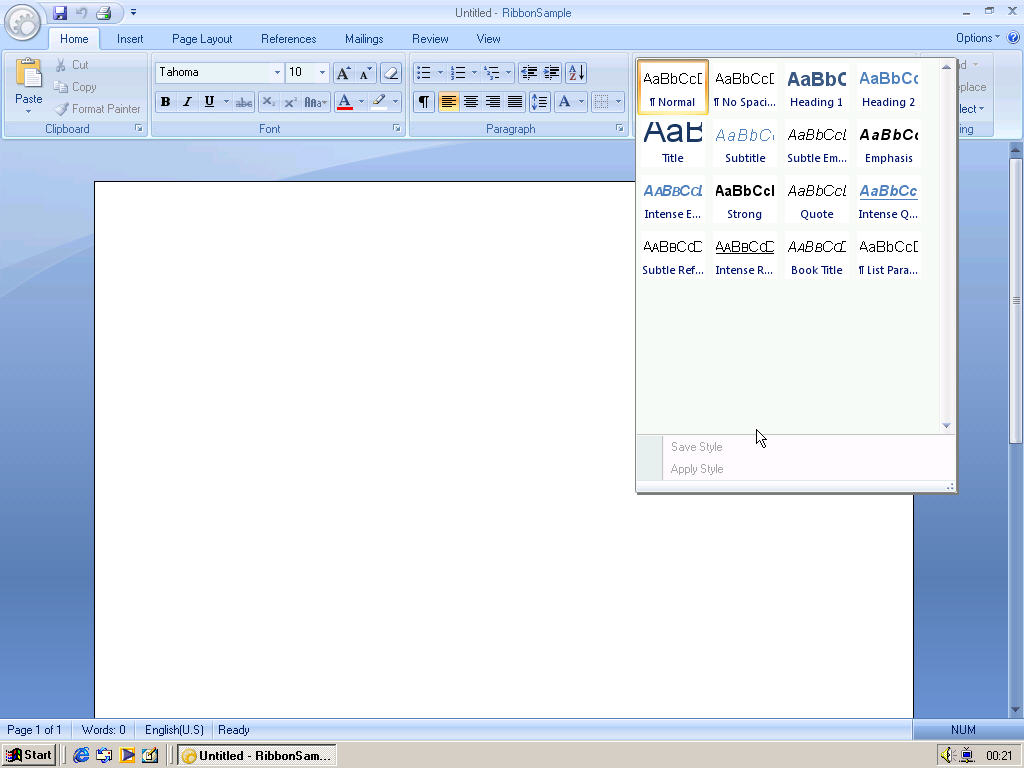Click the font color red A swatch
The image size is (1024, 768).
[x=344, y=102]
